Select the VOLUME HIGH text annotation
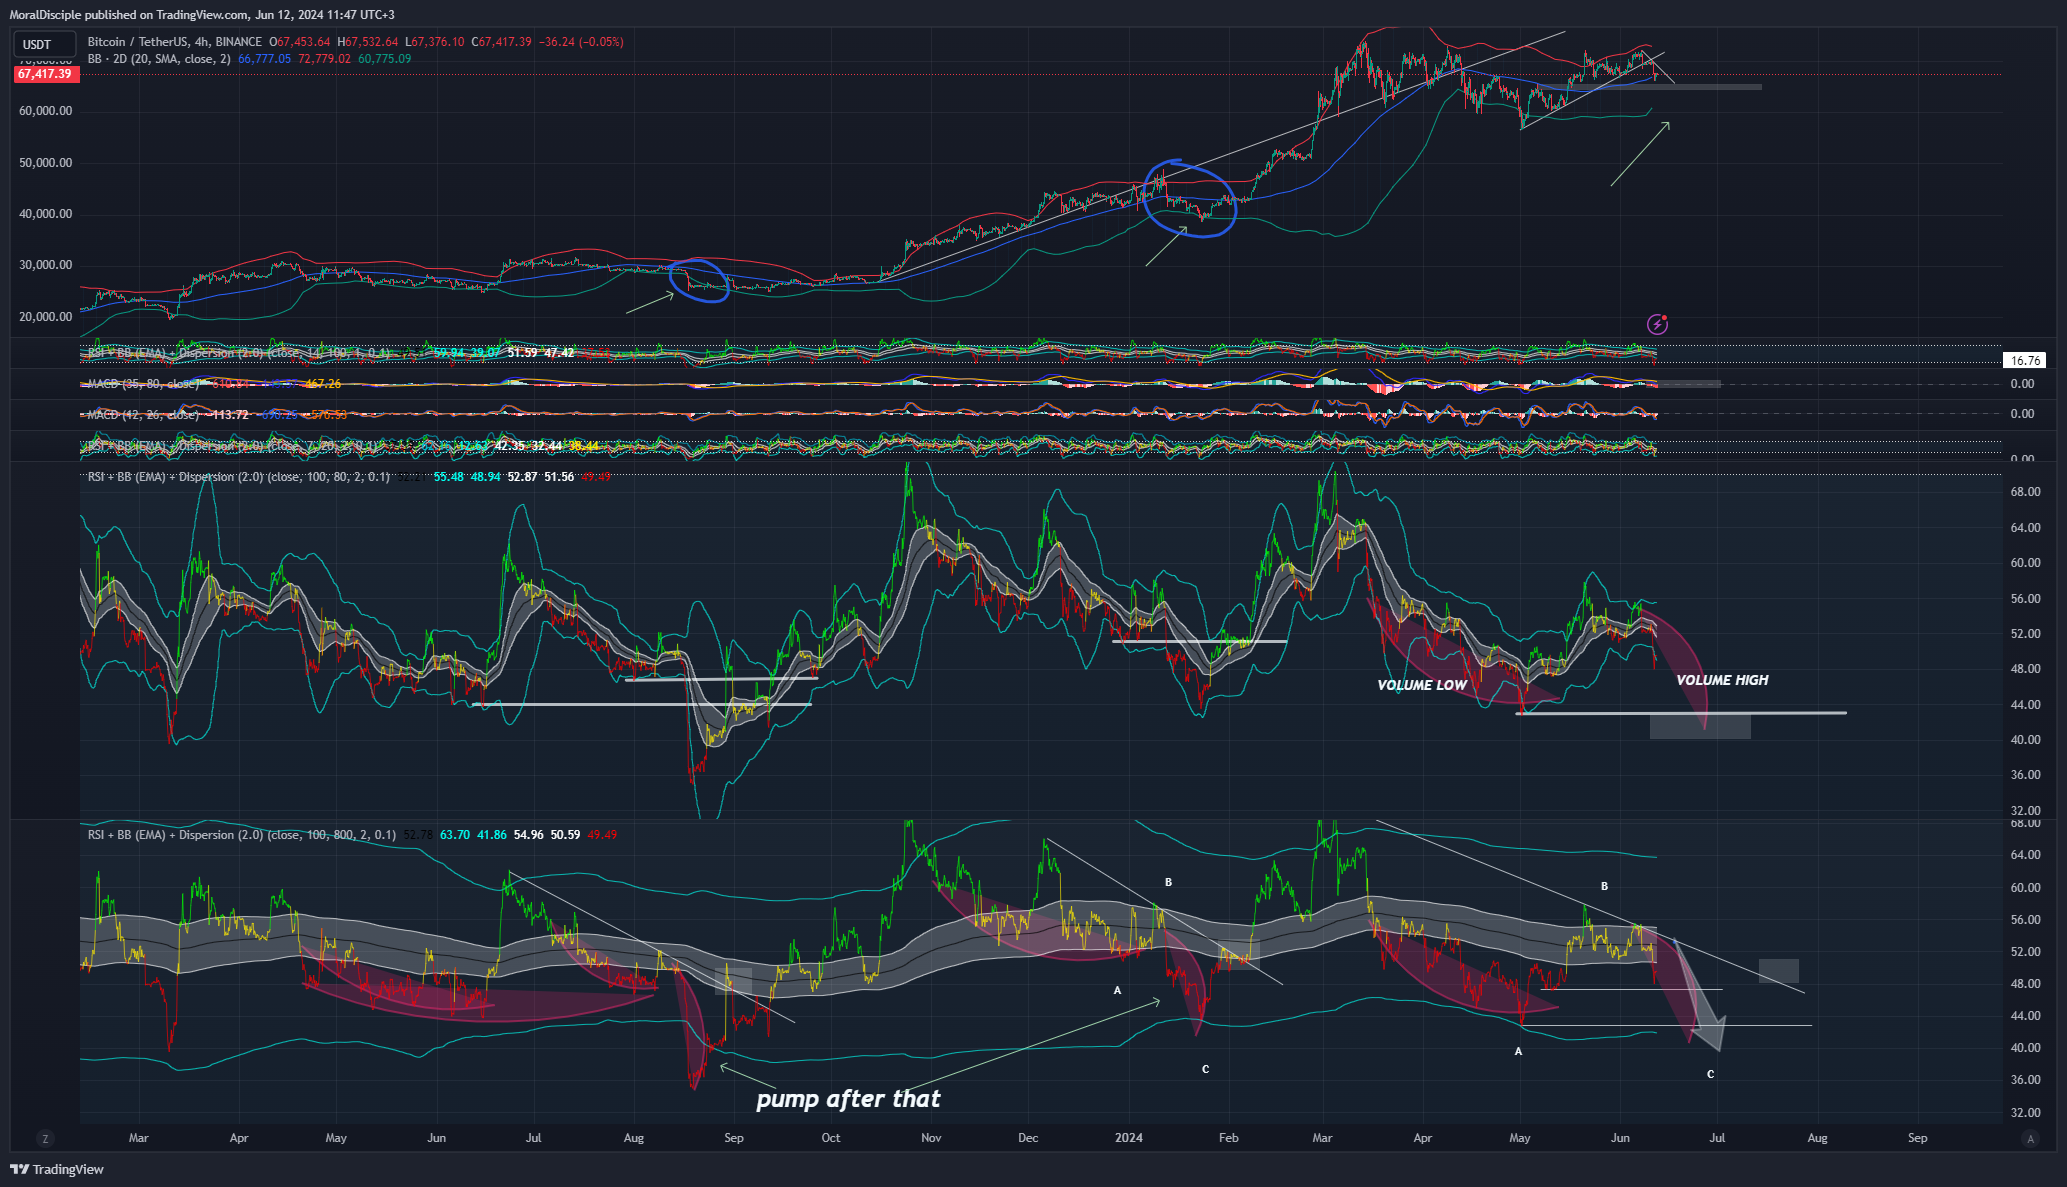Screen dimensions: 2067x1187 click(1722, 680)
